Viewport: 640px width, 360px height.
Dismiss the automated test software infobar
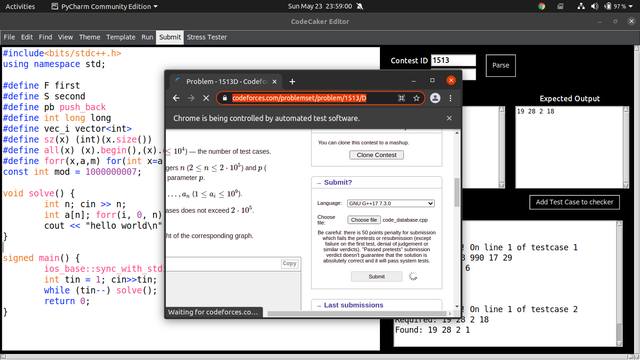coord(449,118)
